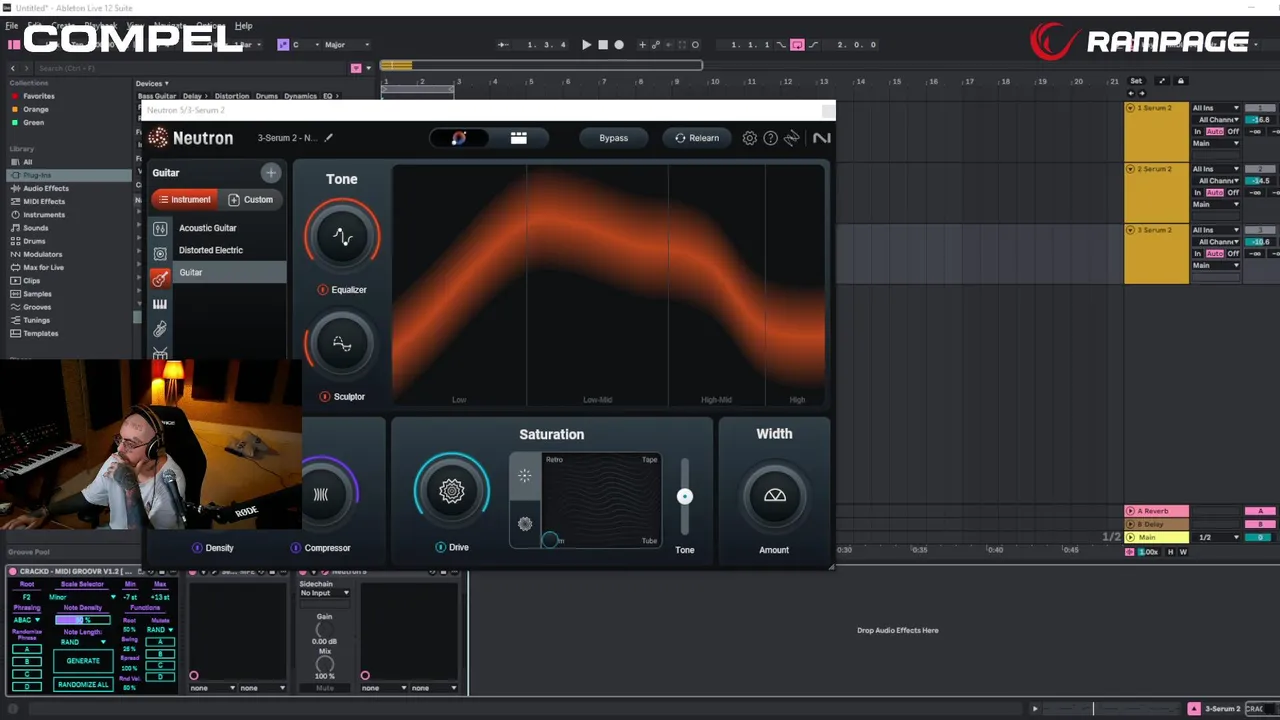The width and height of the screenshot is (1280, 720).
Task: Toggle the Sculptor power button
Action: click(324, 397)
